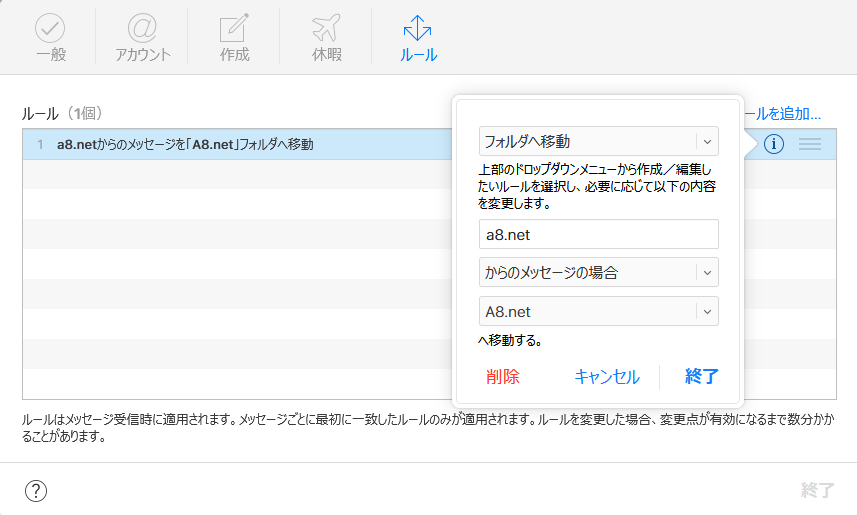Image resolution: width=857 pixels, height=515 pixels.
Task: Open the からのメッセージの場合 condition dropdown
Action: 598,272
